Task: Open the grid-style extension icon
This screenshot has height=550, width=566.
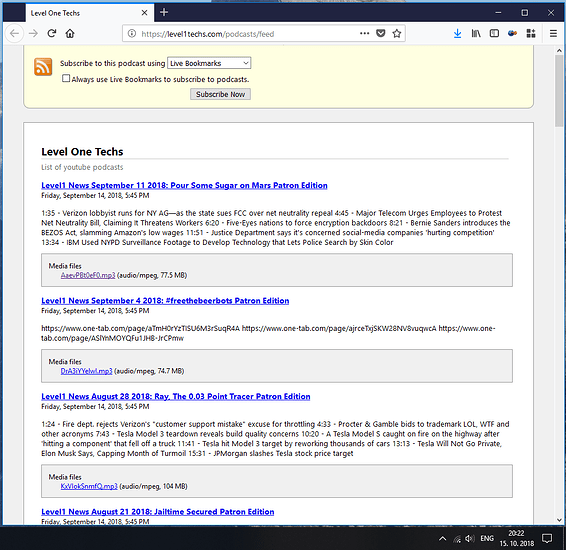Action: pyautogui.click(x=531, y=34)
